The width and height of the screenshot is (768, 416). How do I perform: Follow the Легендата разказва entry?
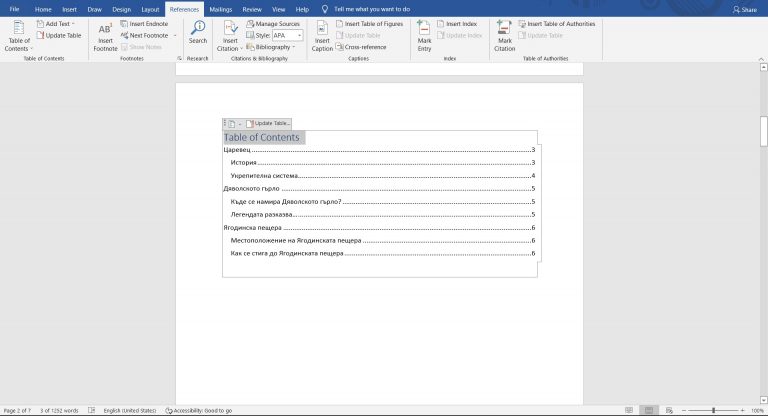pos(383,215)
